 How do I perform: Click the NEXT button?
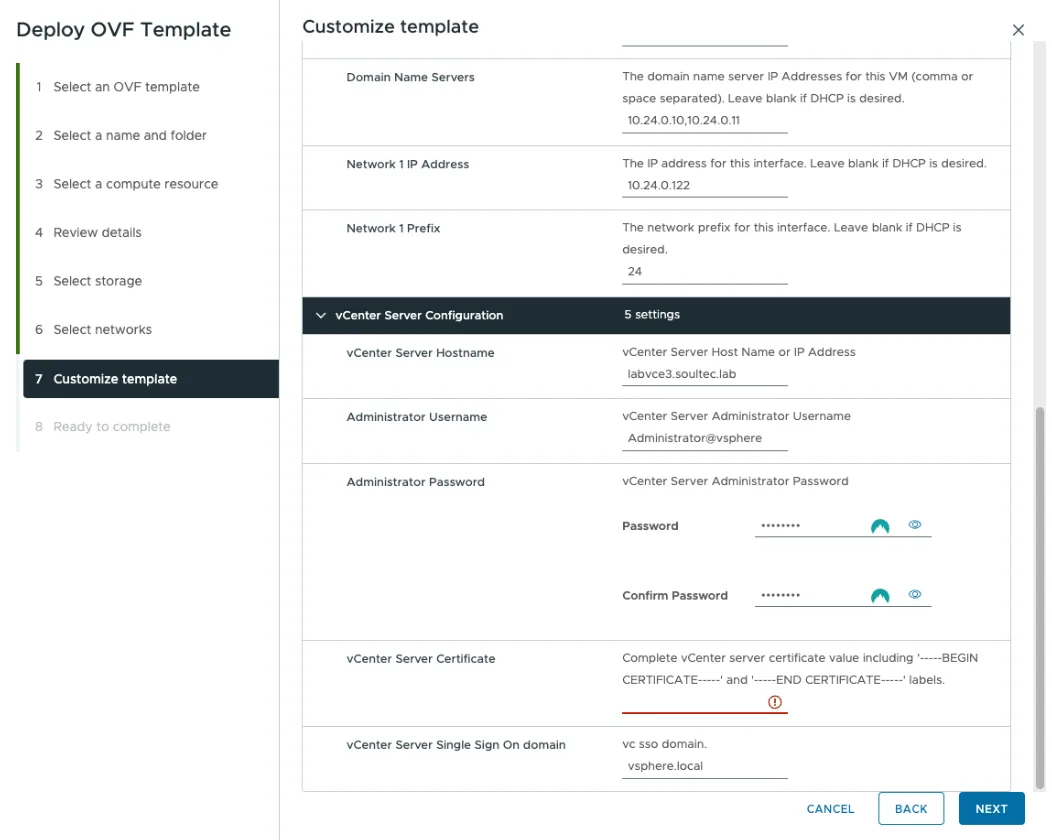pyautogui.click(x=991, y=808)
